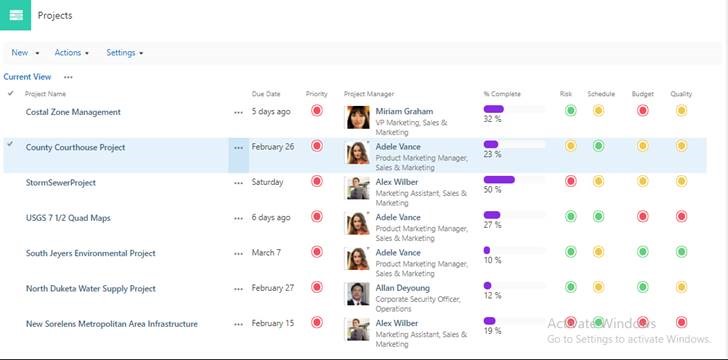Open the New dropdown menu
Viewport: 728px width, 360px height.
click(25, 53)
